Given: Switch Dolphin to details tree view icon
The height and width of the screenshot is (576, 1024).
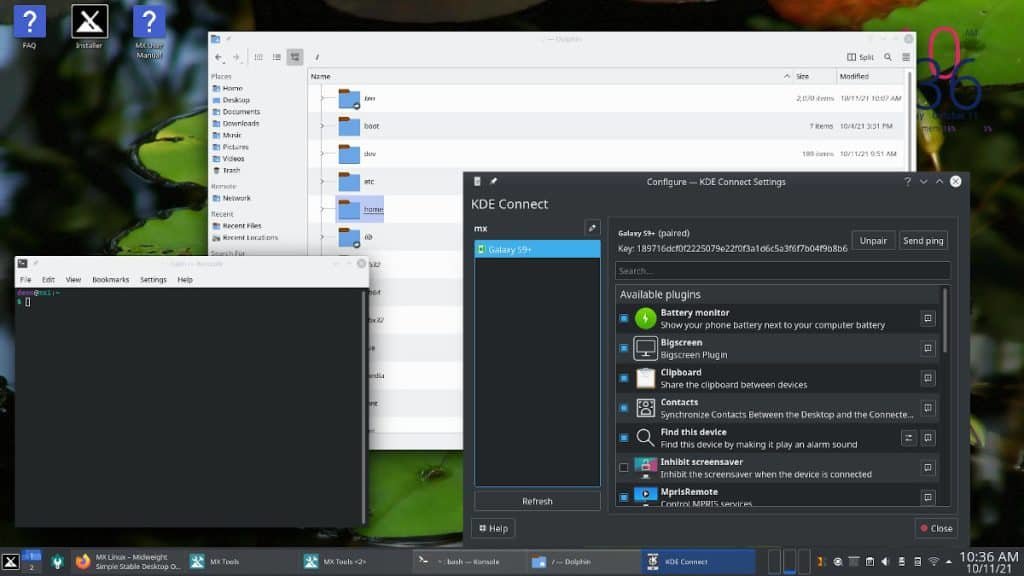Looking at the screenshot, I should [295, 57].
